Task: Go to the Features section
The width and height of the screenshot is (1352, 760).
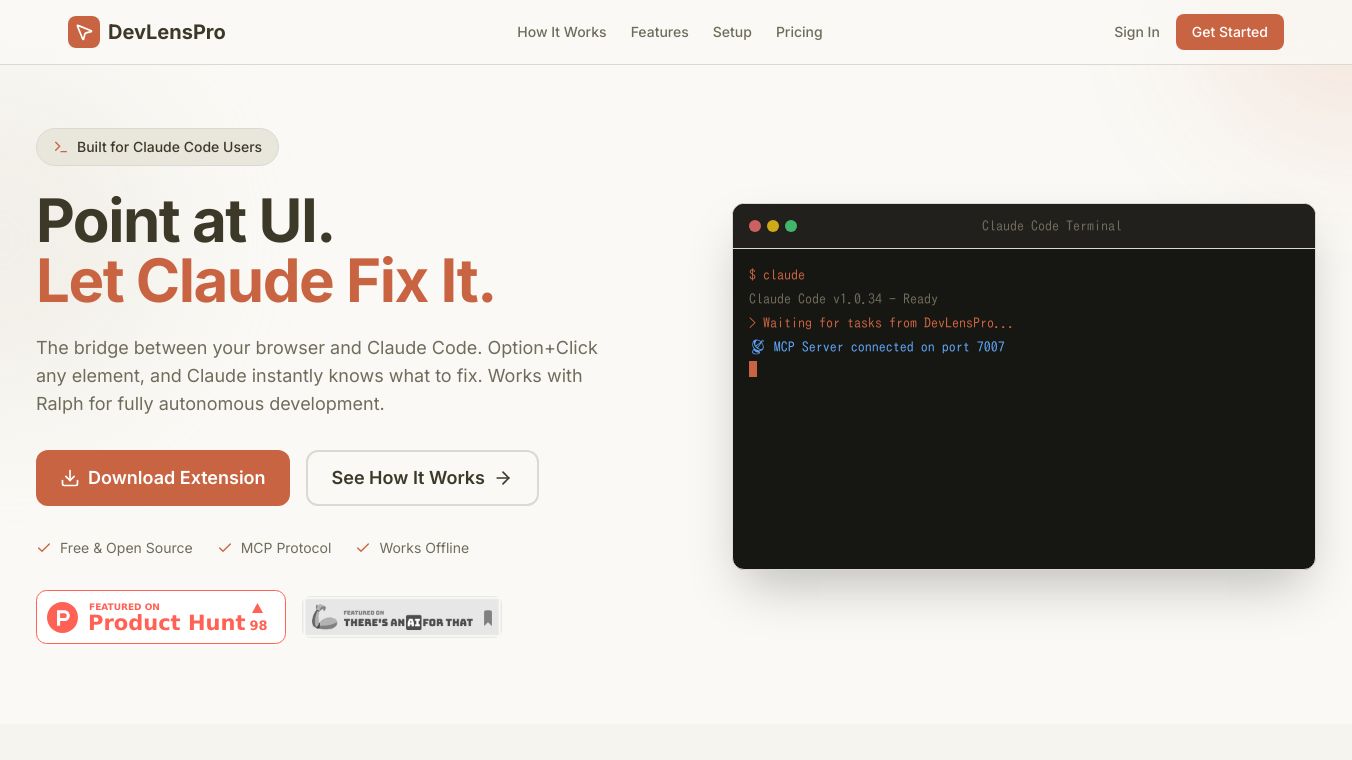Action: pyautogui.click(x=660, y=32)
